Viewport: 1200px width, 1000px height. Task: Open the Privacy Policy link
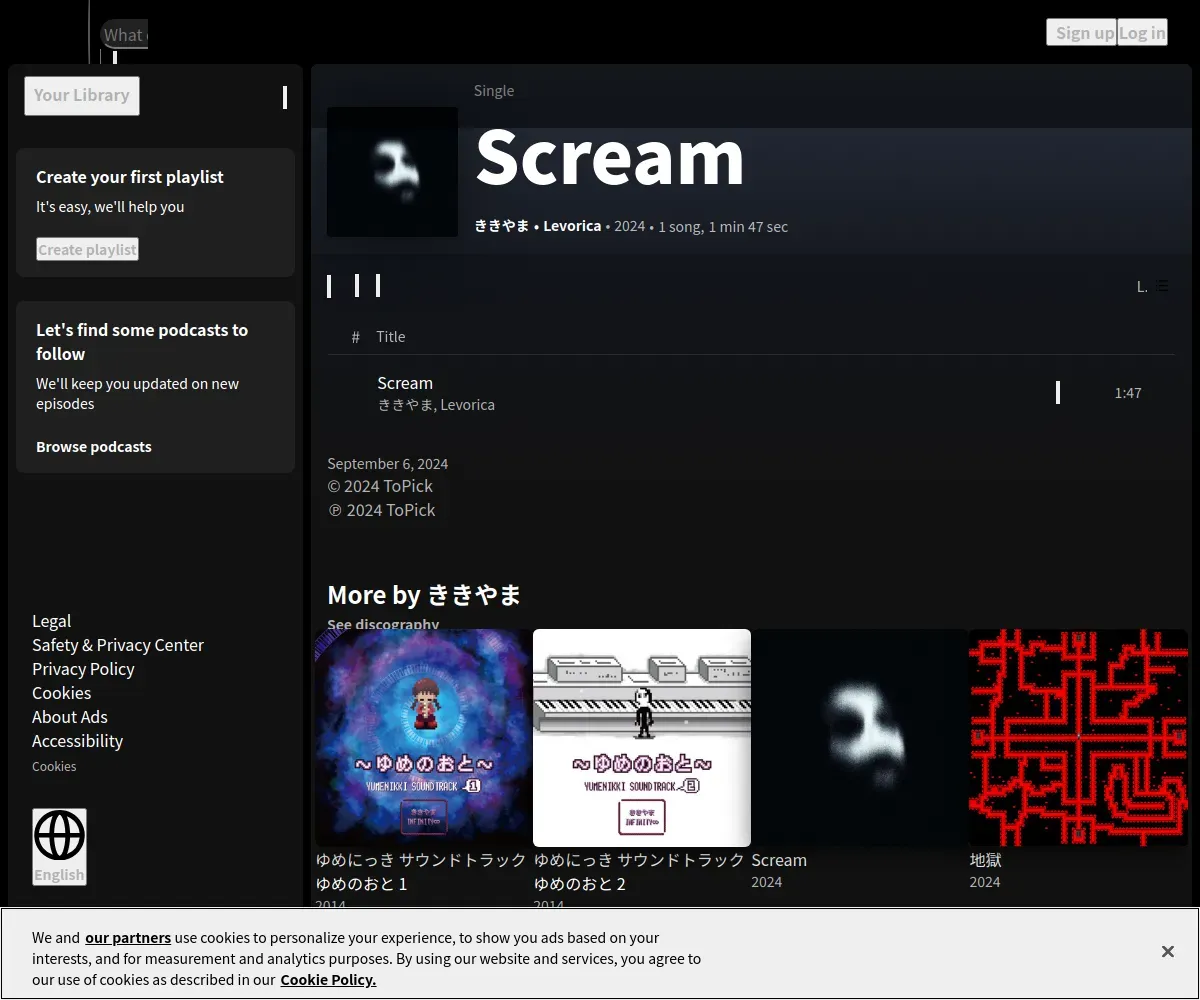83,669
